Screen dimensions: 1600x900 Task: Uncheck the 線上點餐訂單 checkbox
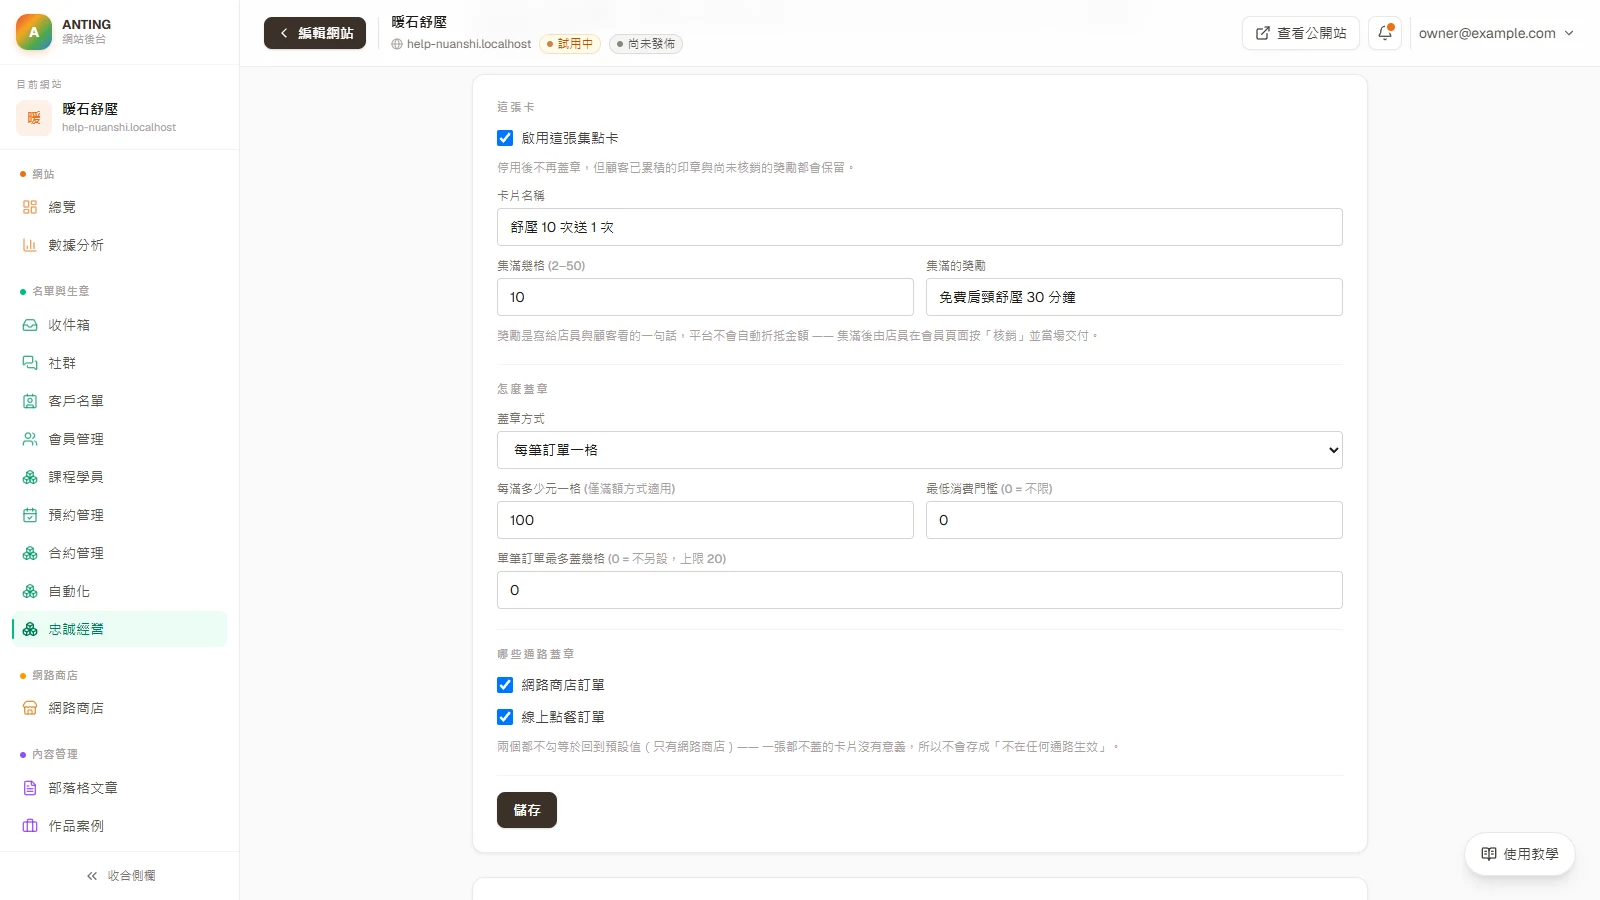505,717
